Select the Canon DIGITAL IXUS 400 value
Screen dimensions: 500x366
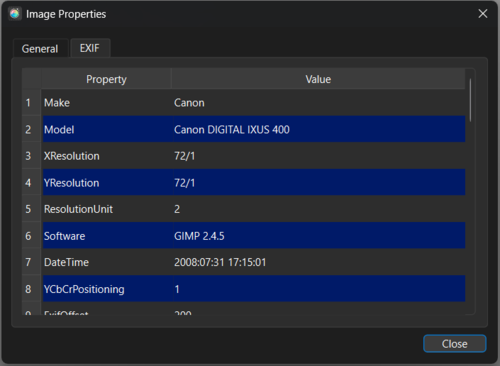(x=319, y=129)
